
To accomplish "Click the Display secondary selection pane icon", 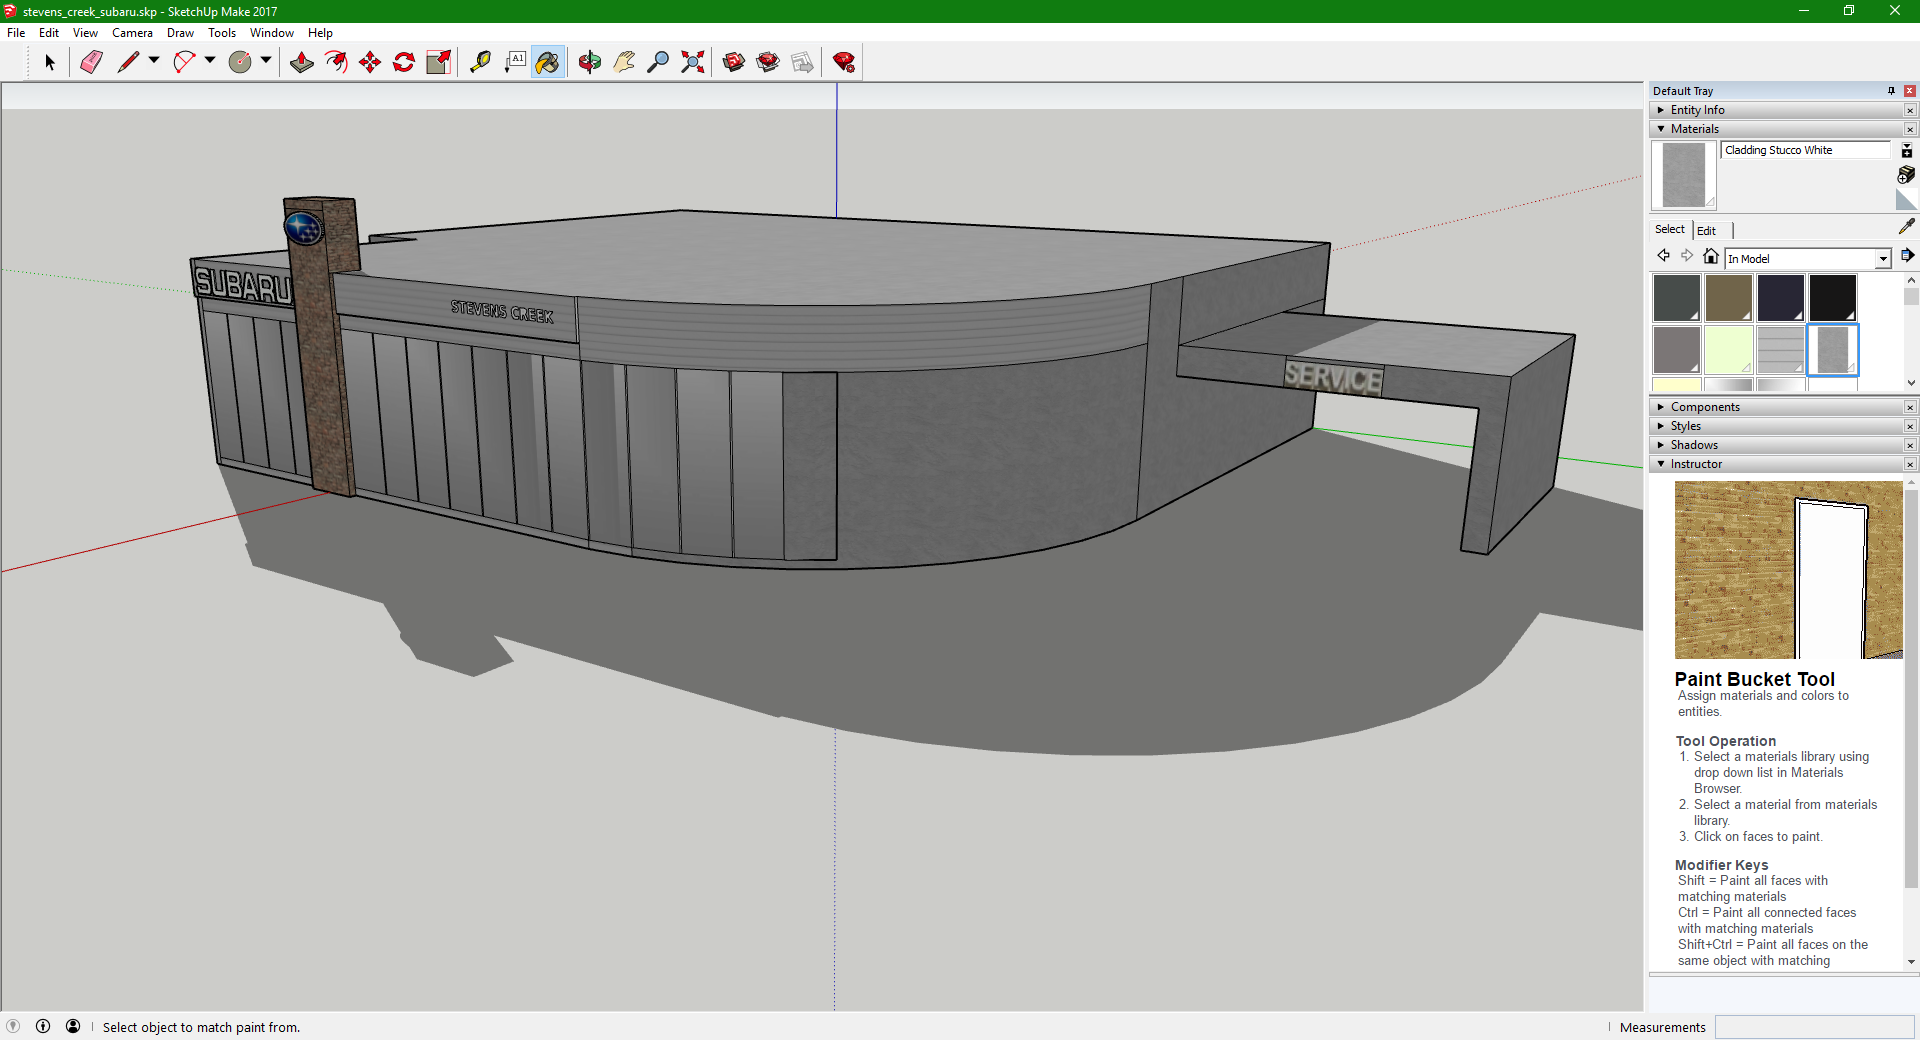I will (1907, 150).
